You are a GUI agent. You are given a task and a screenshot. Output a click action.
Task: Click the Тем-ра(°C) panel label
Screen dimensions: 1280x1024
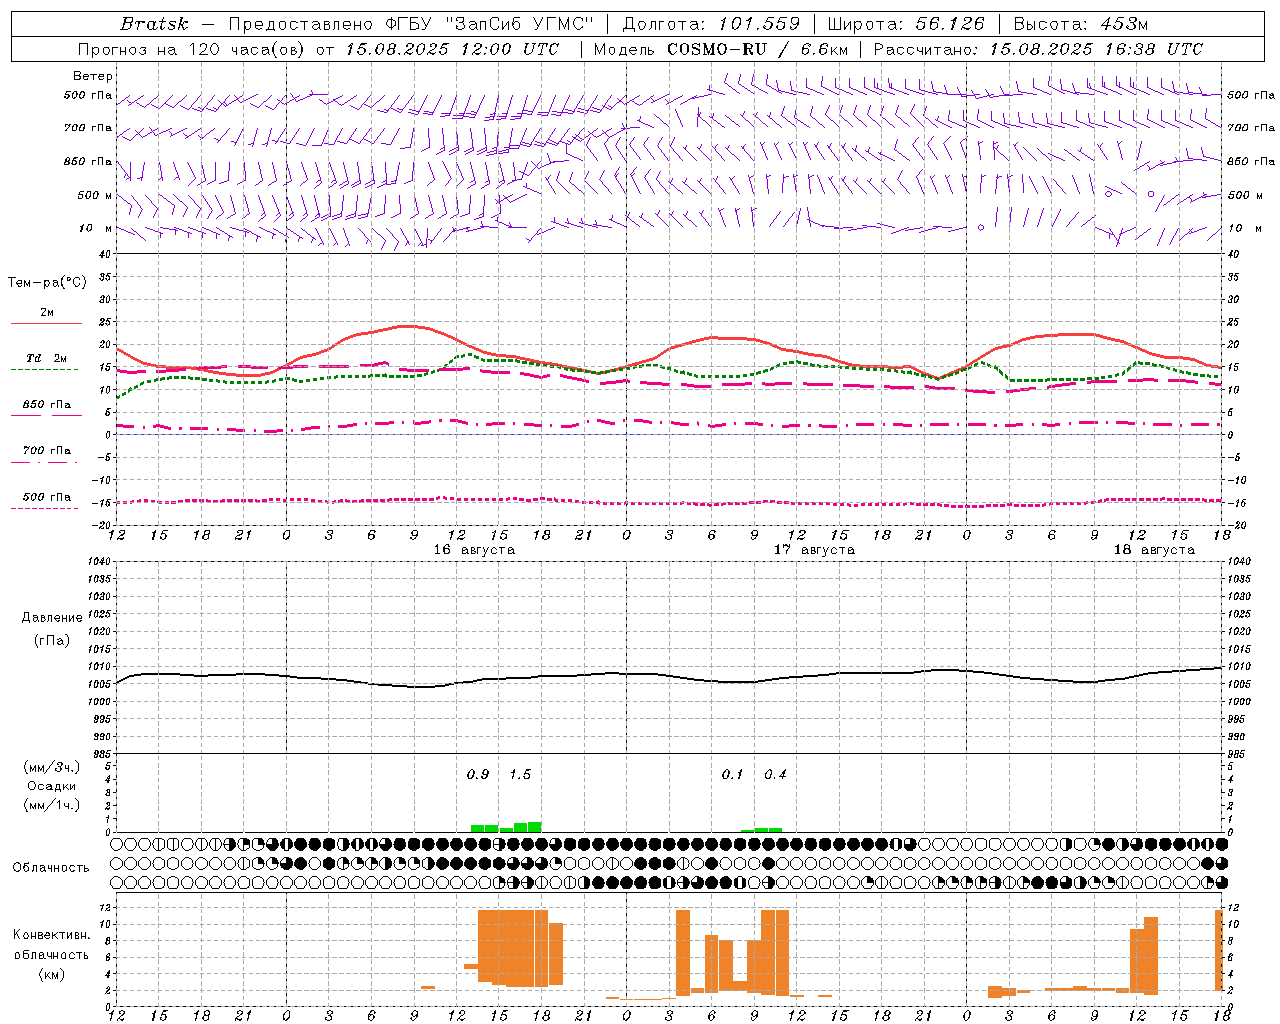pos(47,283)
